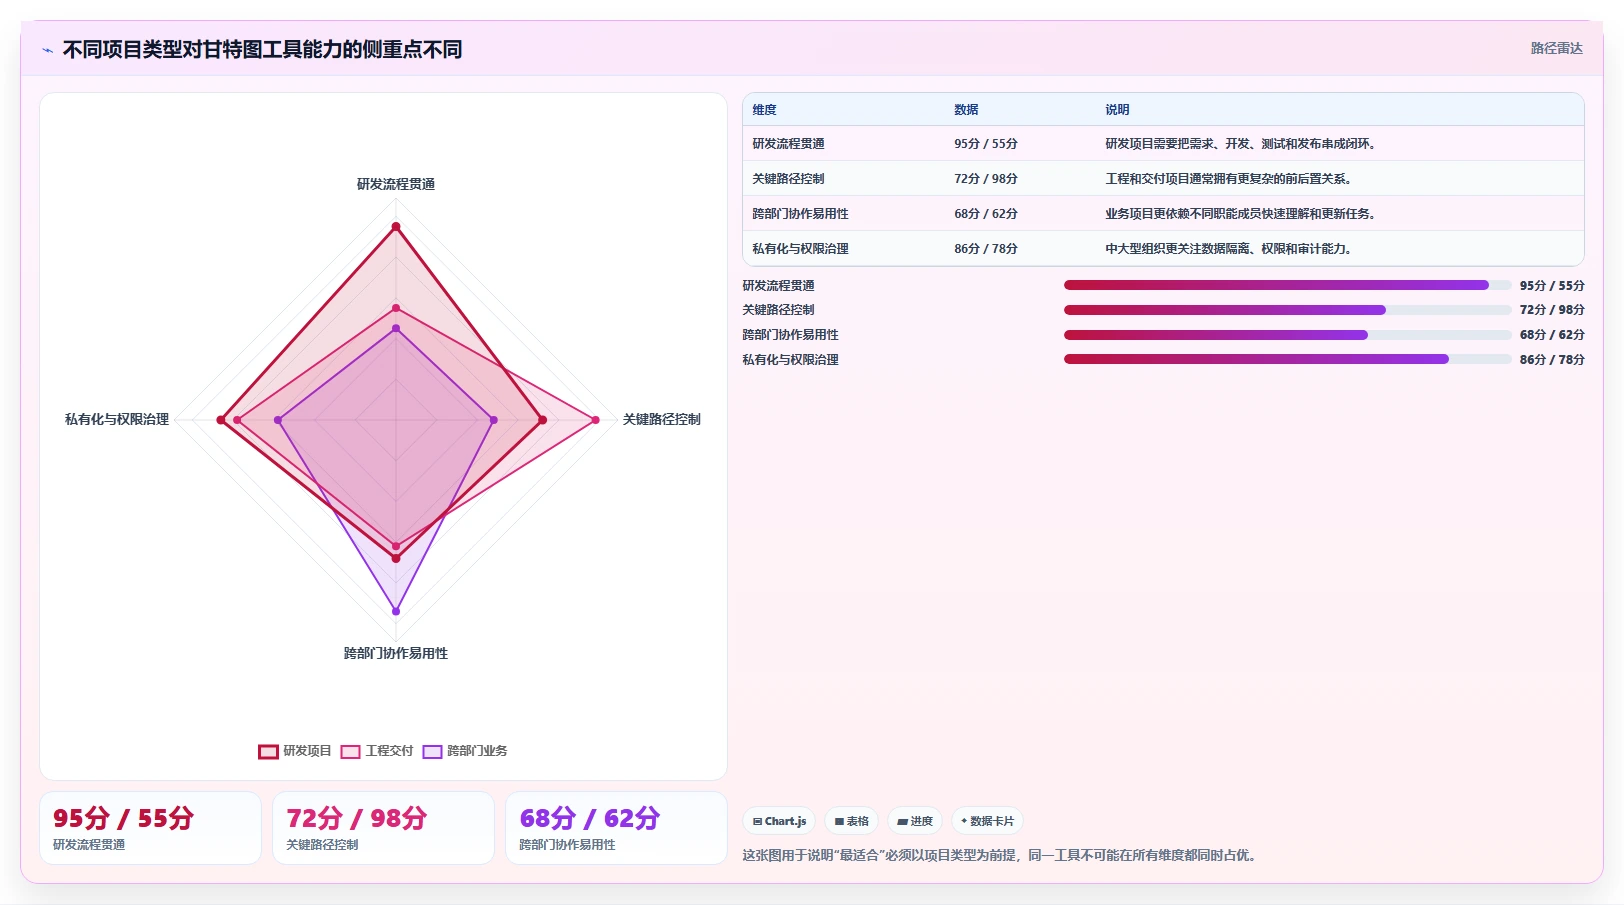Select the 维度 column header
The width and height of the screenshot is (1624, 905).
765,110
